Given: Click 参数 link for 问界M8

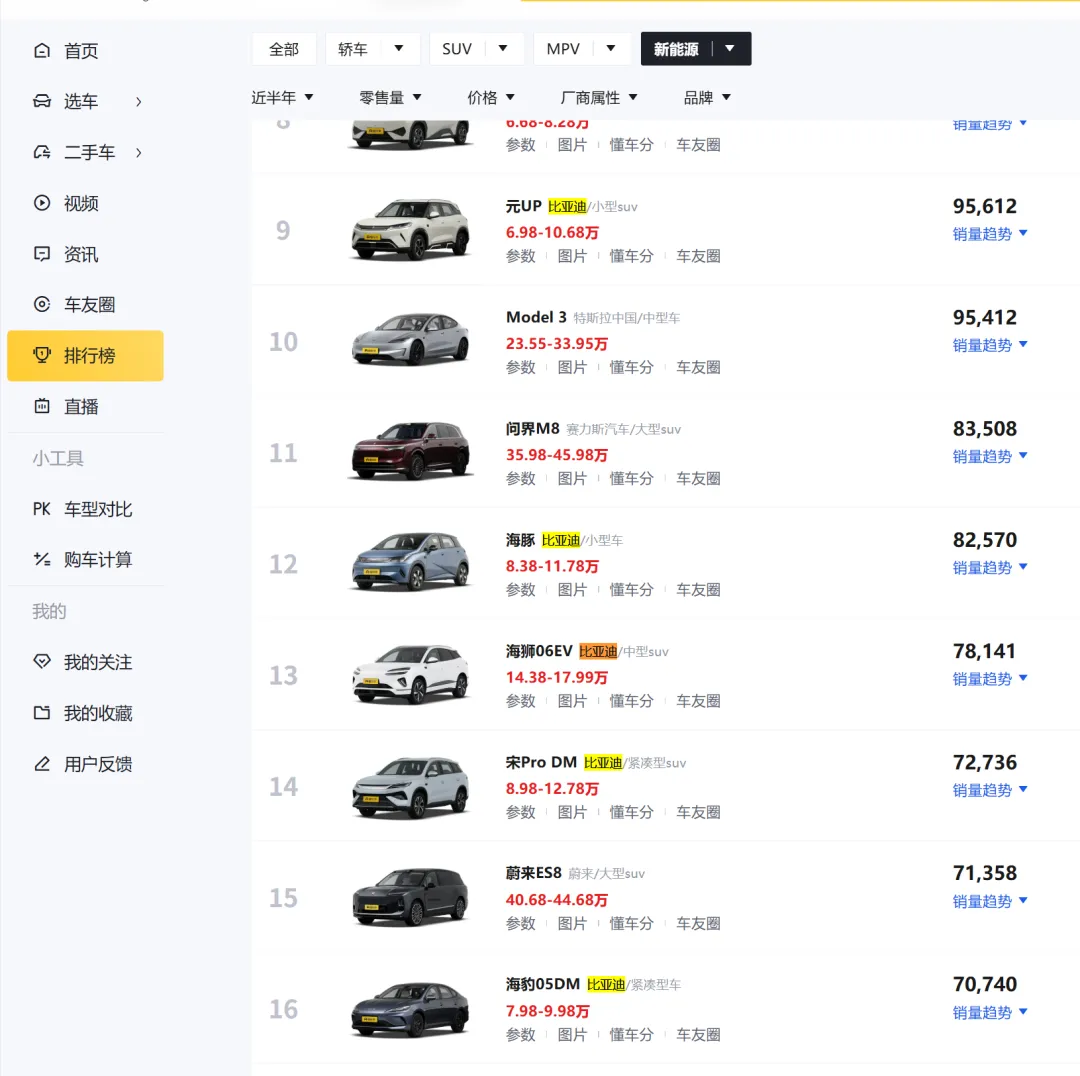Looking at the screenshot, I should point(521,478).
